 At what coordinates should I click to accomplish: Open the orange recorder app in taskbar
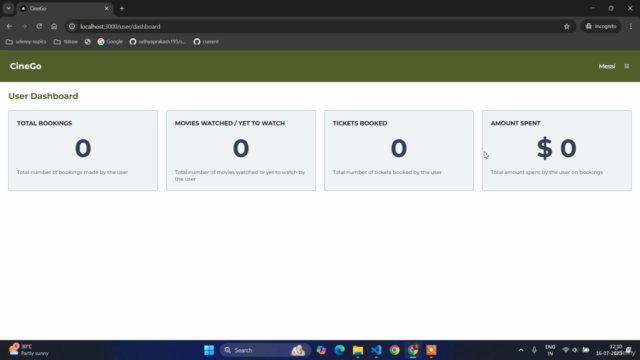coord(431,350)
